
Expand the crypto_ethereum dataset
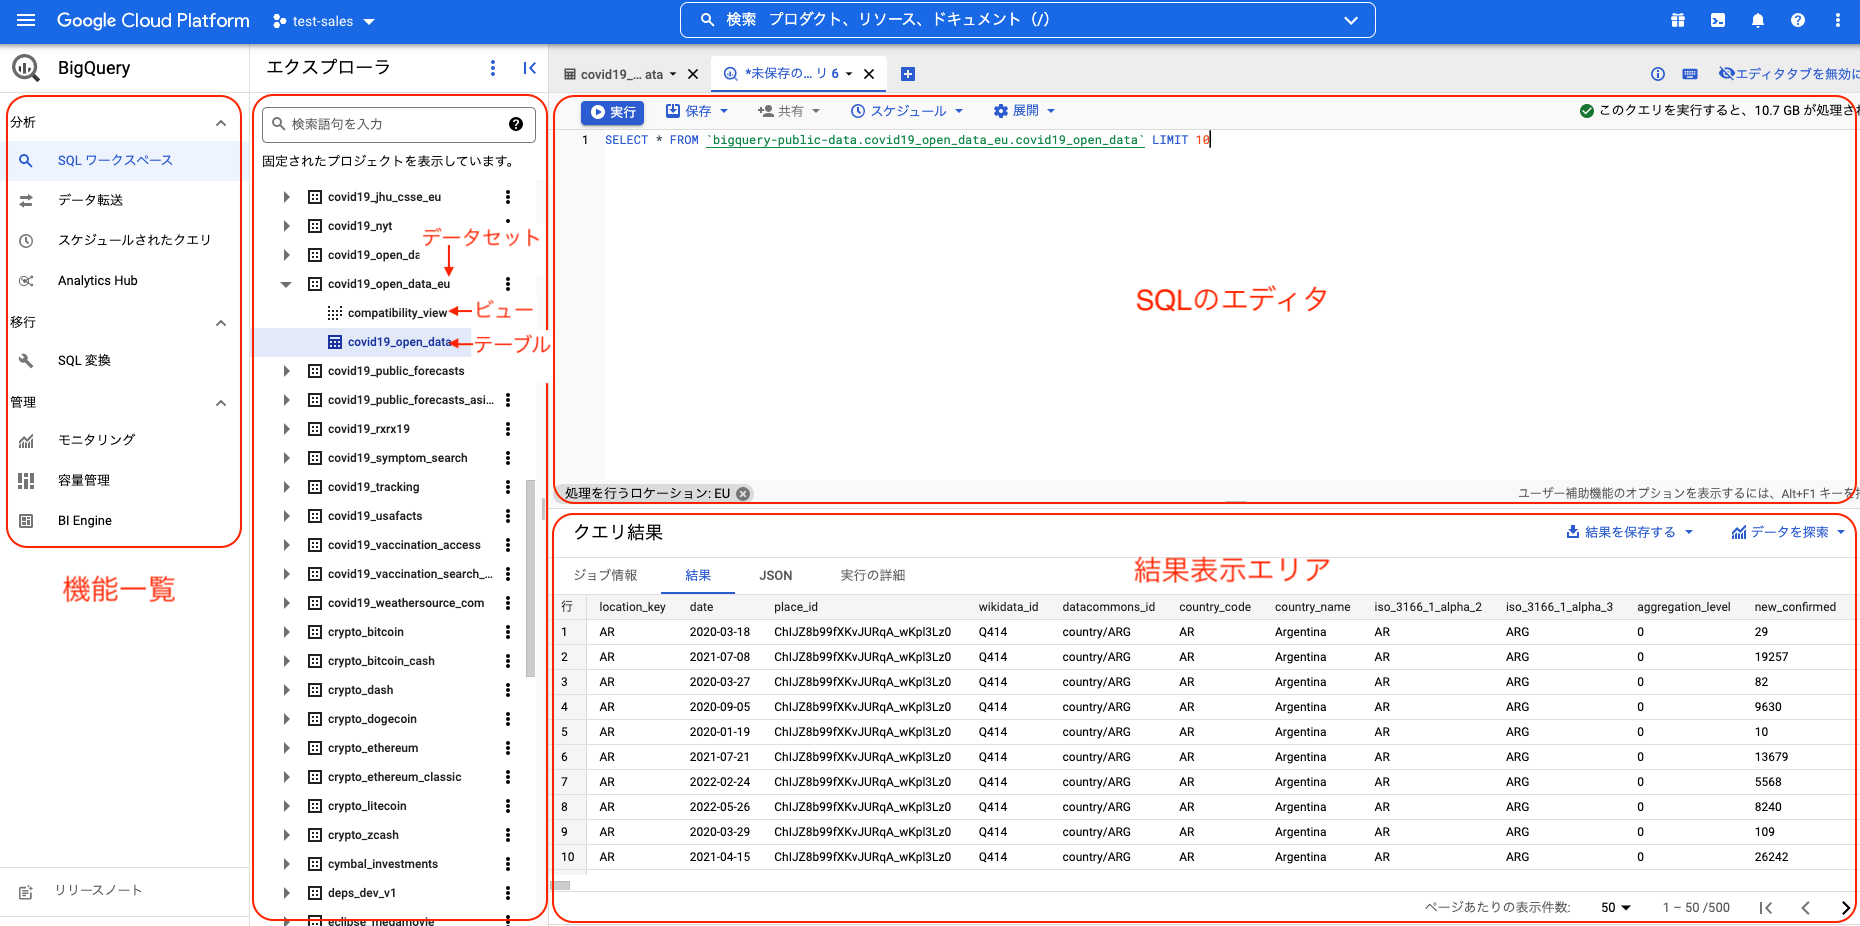[287, 748]
